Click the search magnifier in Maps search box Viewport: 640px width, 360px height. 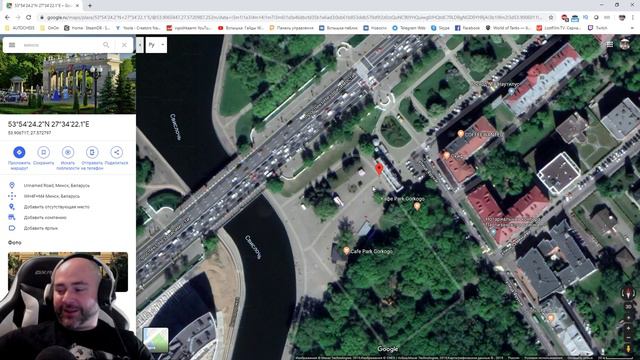106,45
